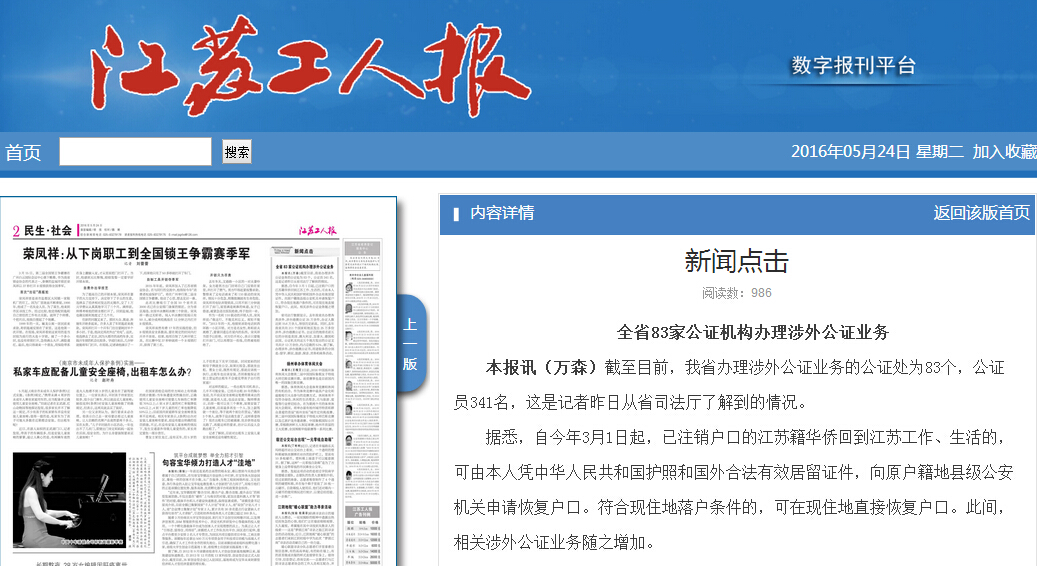Click the paragraph starting 本报讯(万森)
The height and width of the screenshot is (566, 1037).
click(729, 385)
